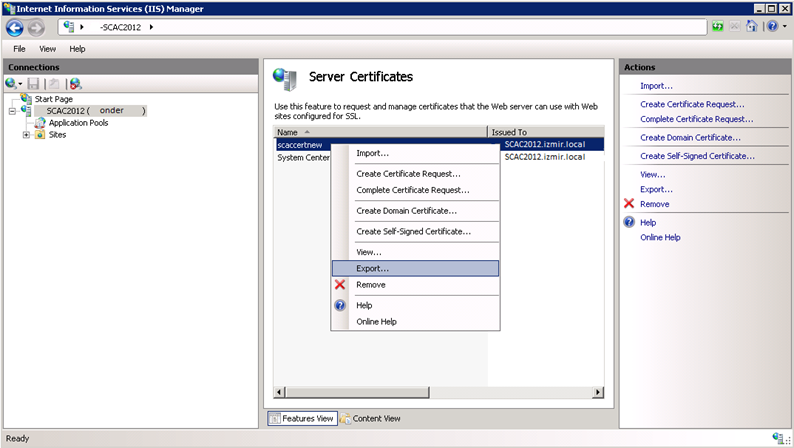Click the Content View tab icon
794x448 pixels.
345,419
